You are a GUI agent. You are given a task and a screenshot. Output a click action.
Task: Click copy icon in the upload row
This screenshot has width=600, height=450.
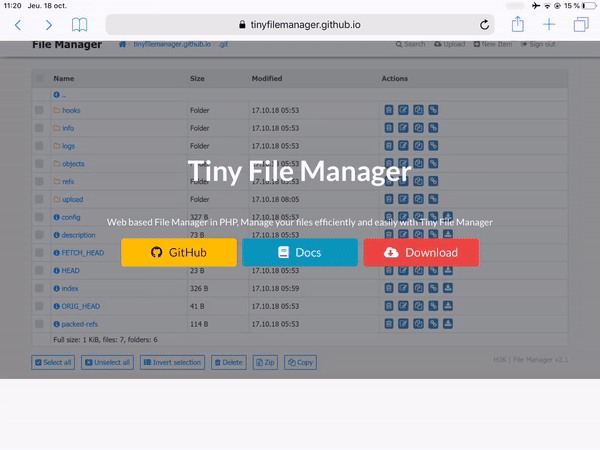(418, 199)
